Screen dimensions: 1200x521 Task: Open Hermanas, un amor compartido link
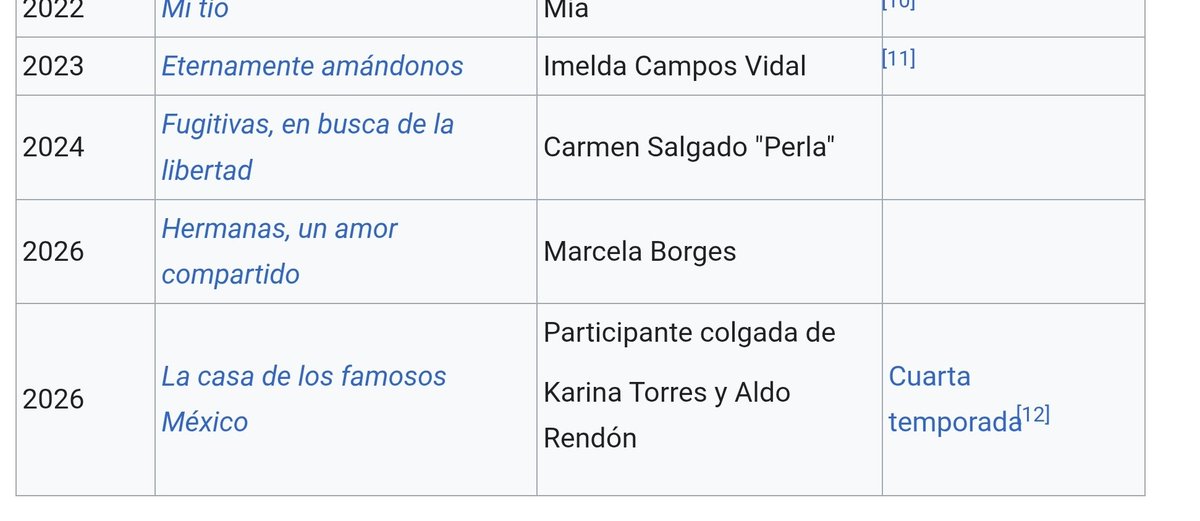(x=280, y=251)
